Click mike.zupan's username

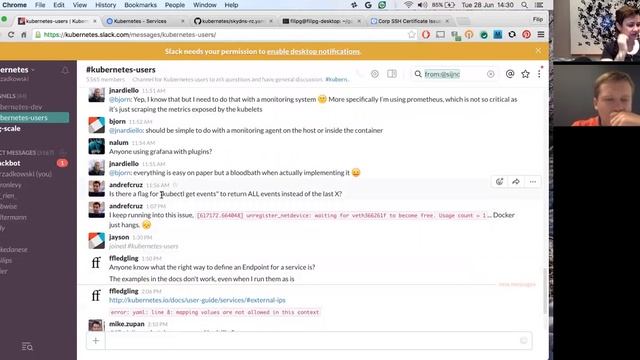click(127, 324)
